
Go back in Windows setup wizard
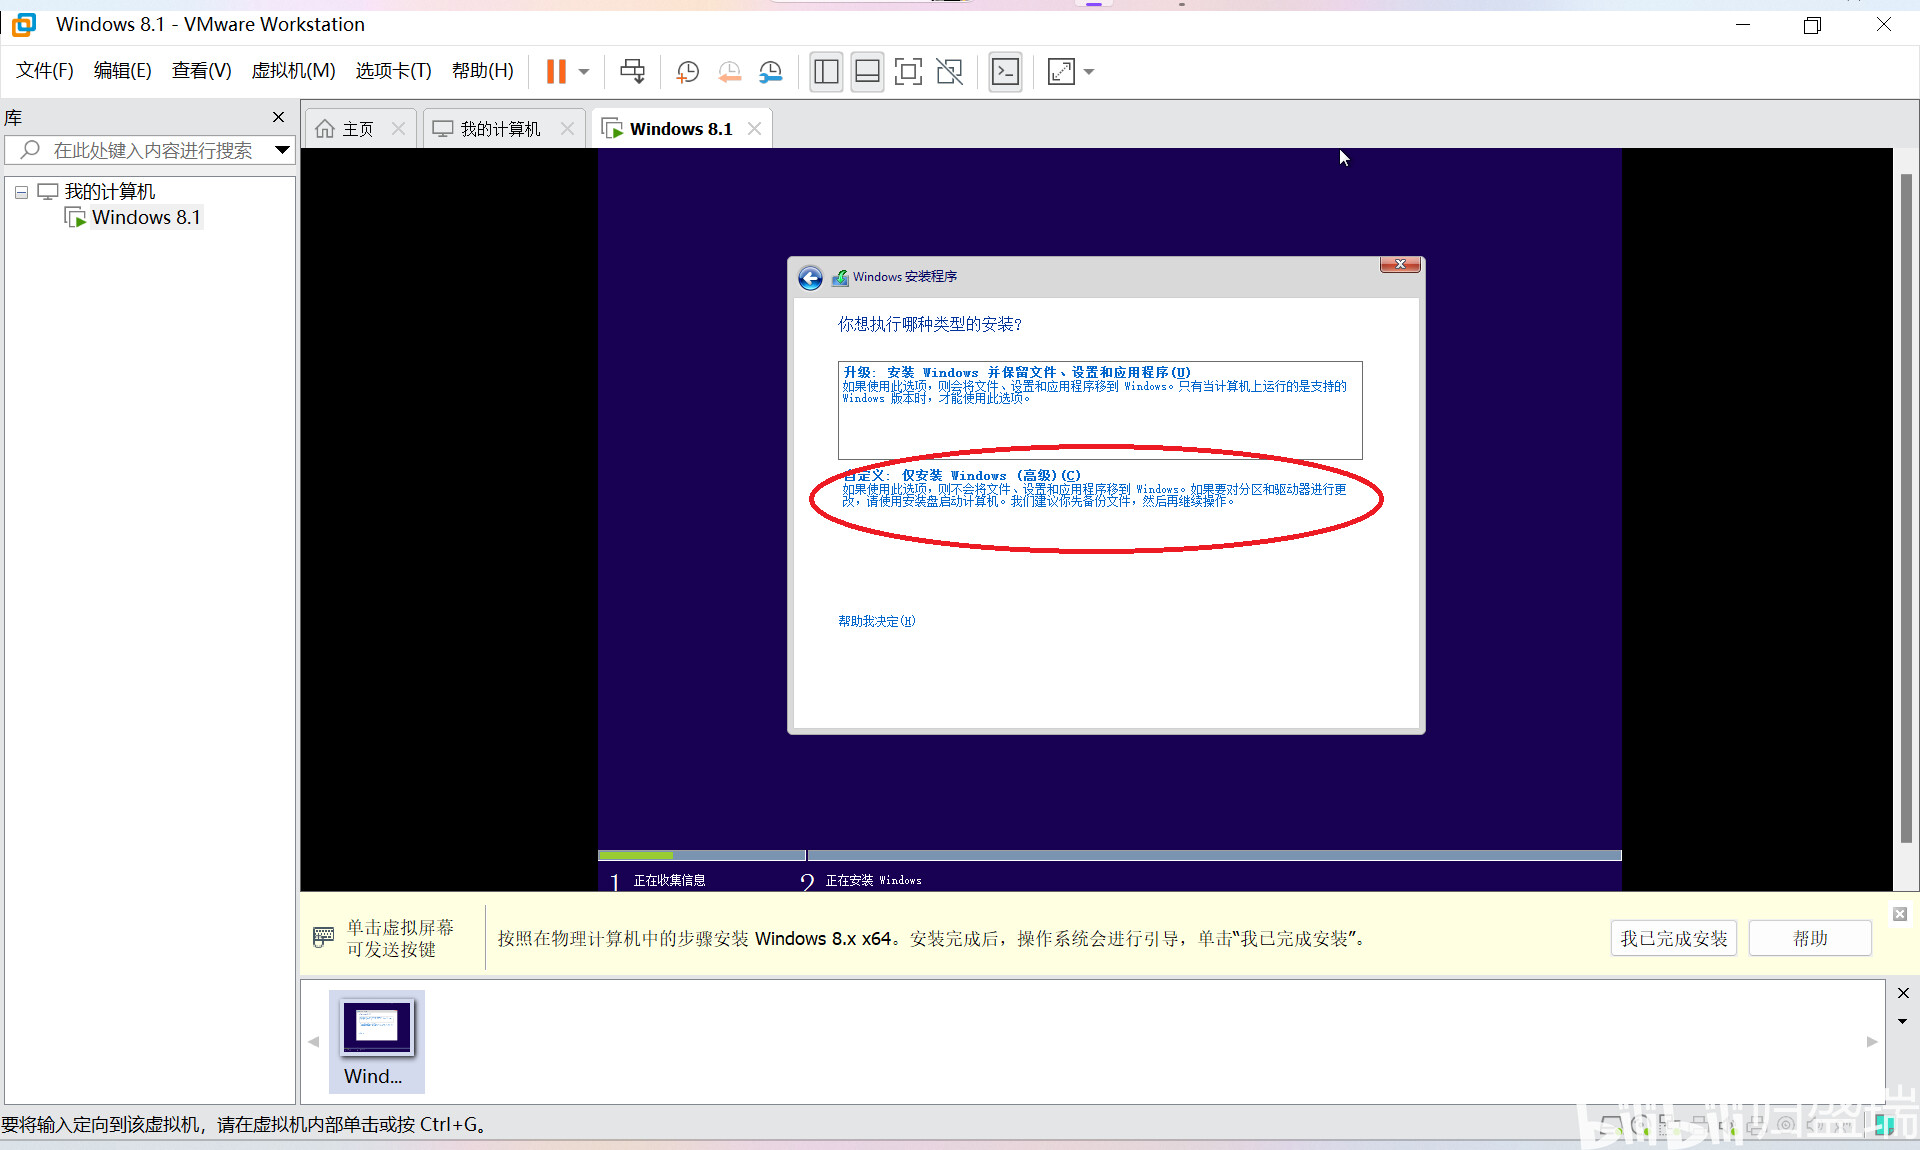(x=810, y=278)
